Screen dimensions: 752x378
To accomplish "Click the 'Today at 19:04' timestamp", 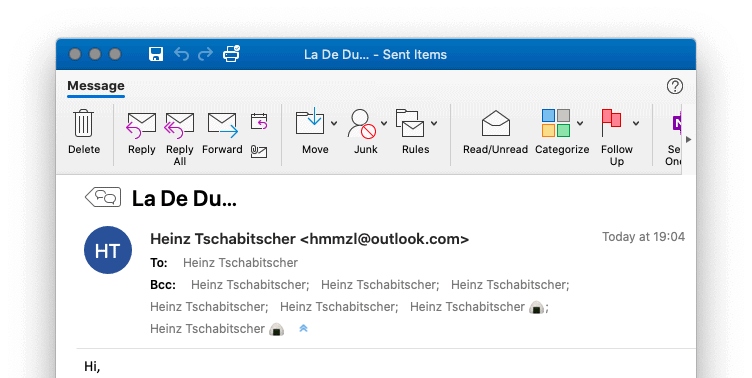I will click(643, 236).
